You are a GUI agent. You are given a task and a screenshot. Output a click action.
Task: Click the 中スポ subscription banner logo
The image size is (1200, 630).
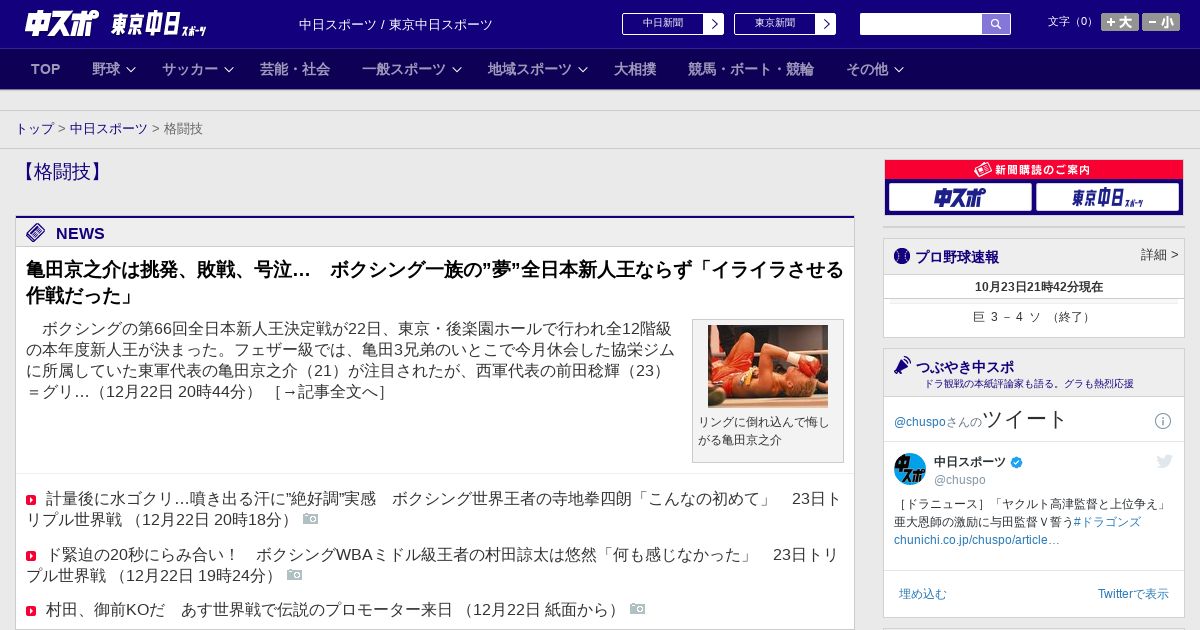tap(960, 197)
